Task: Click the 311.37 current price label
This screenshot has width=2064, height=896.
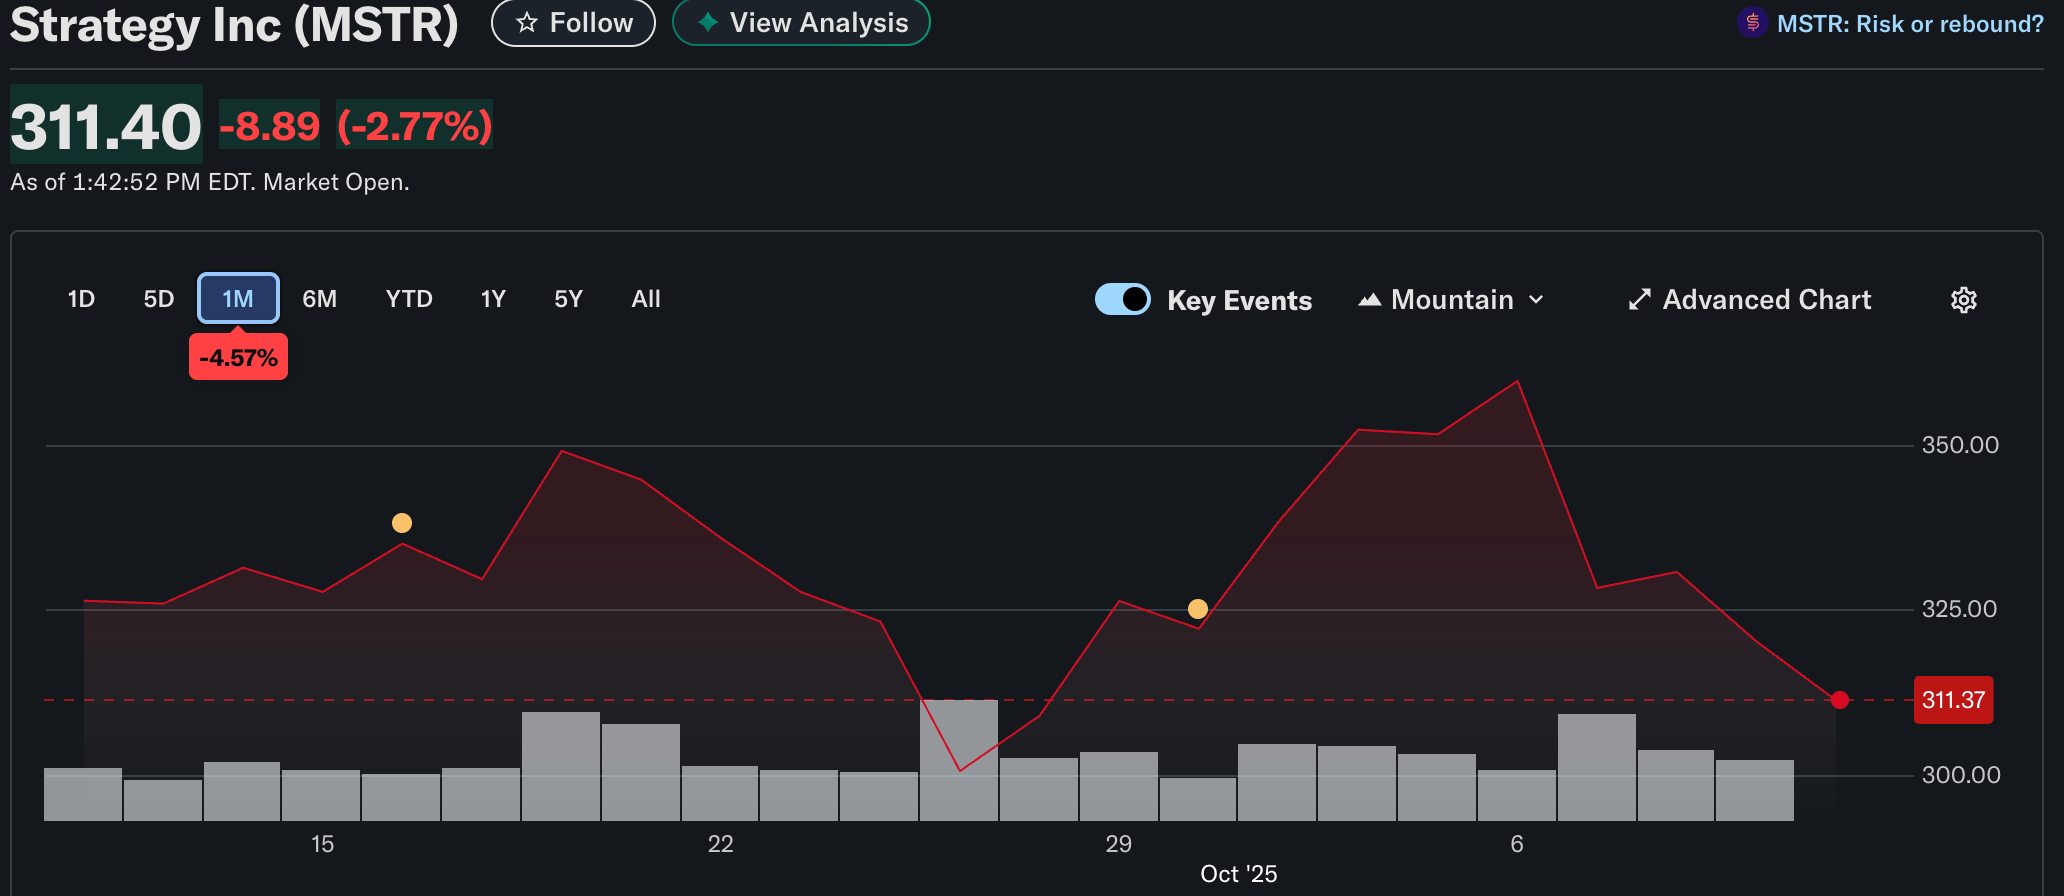Action: [1953, 700]
